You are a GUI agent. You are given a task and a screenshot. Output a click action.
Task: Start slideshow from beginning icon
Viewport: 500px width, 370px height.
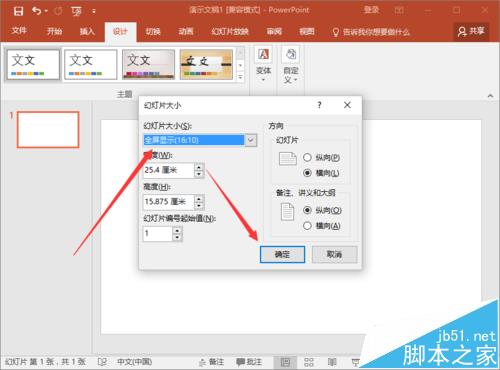click(x=76, y=12)
